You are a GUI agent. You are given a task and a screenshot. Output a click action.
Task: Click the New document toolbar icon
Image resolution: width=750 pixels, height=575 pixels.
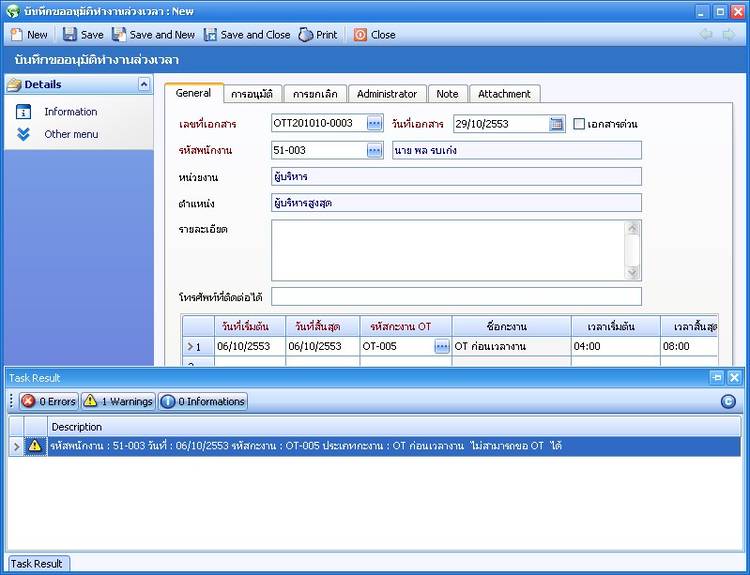click(17, 34)
